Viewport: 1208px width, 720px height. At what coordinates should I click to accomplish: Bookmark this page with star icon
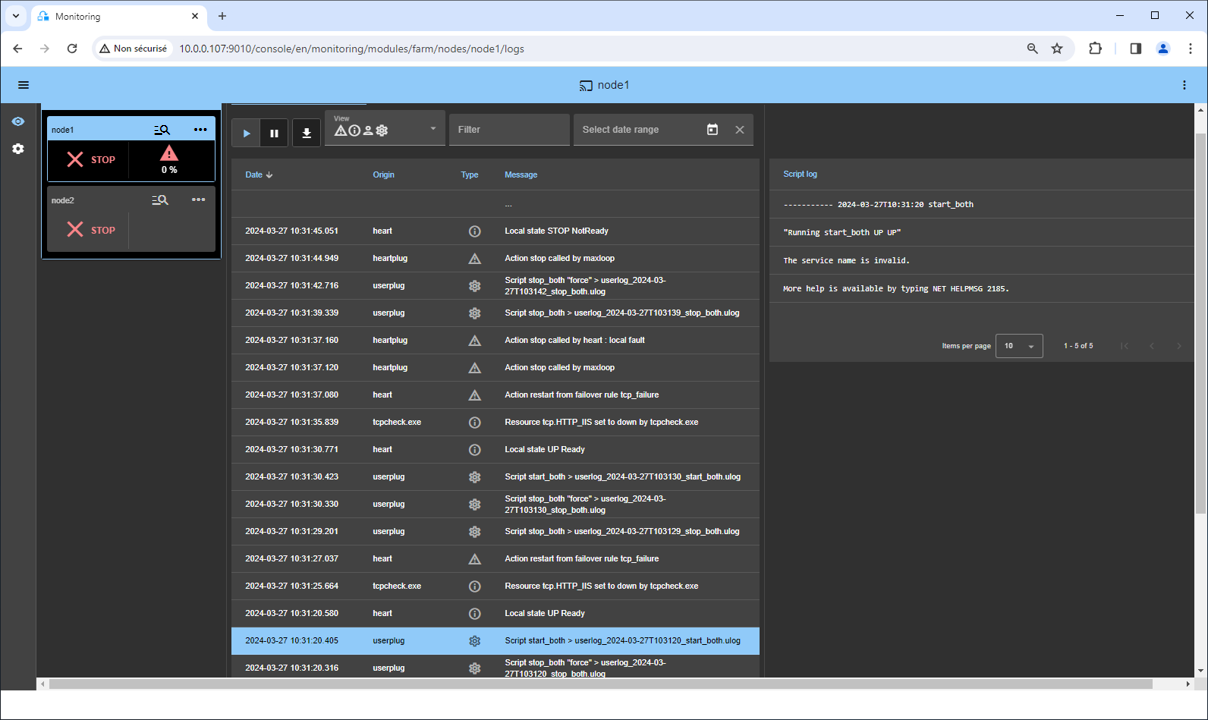pos(1057,48)
